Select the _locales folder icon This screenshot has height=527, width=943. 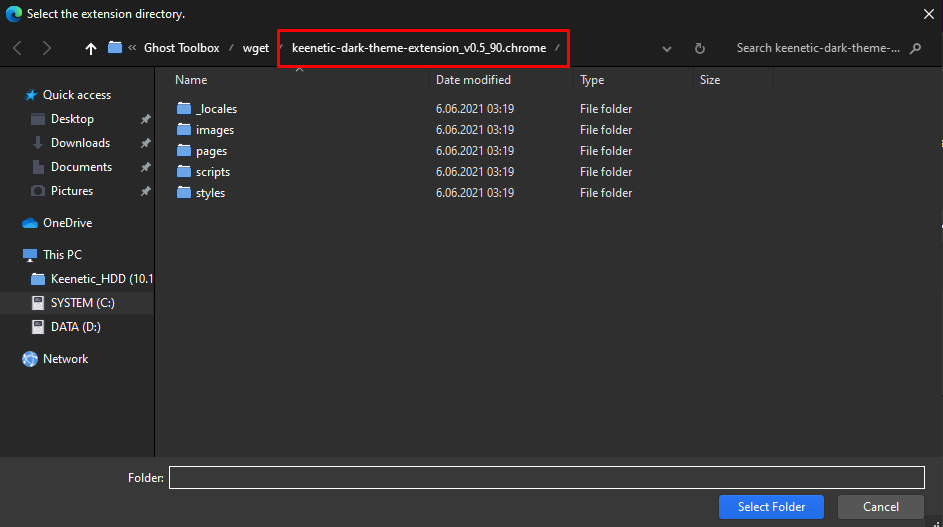184,108
